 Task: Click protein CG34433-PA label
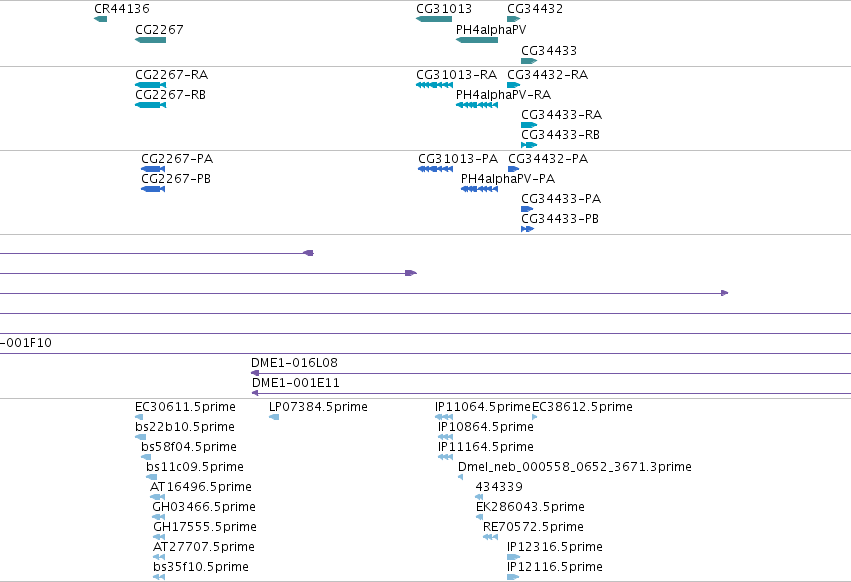(x=561, y=199)
